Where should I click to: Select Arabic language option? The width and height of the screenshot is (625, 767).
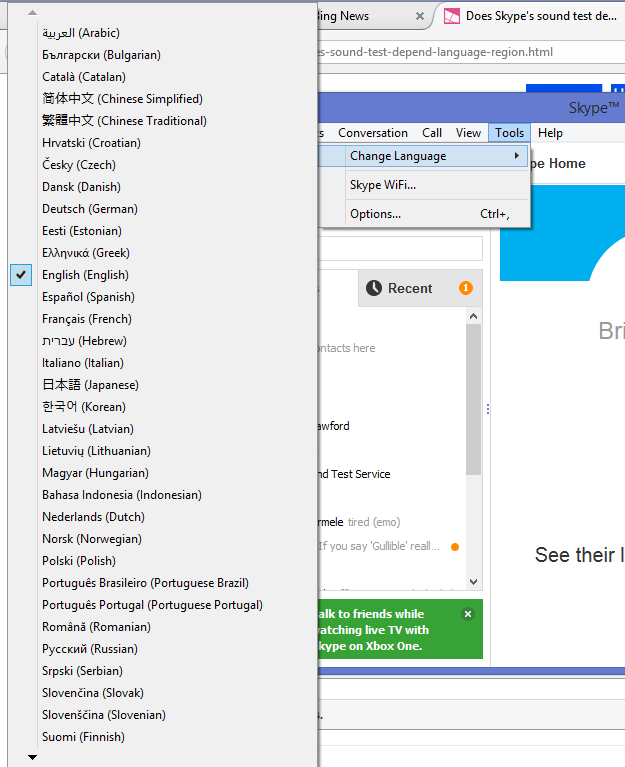click(81, 33)
